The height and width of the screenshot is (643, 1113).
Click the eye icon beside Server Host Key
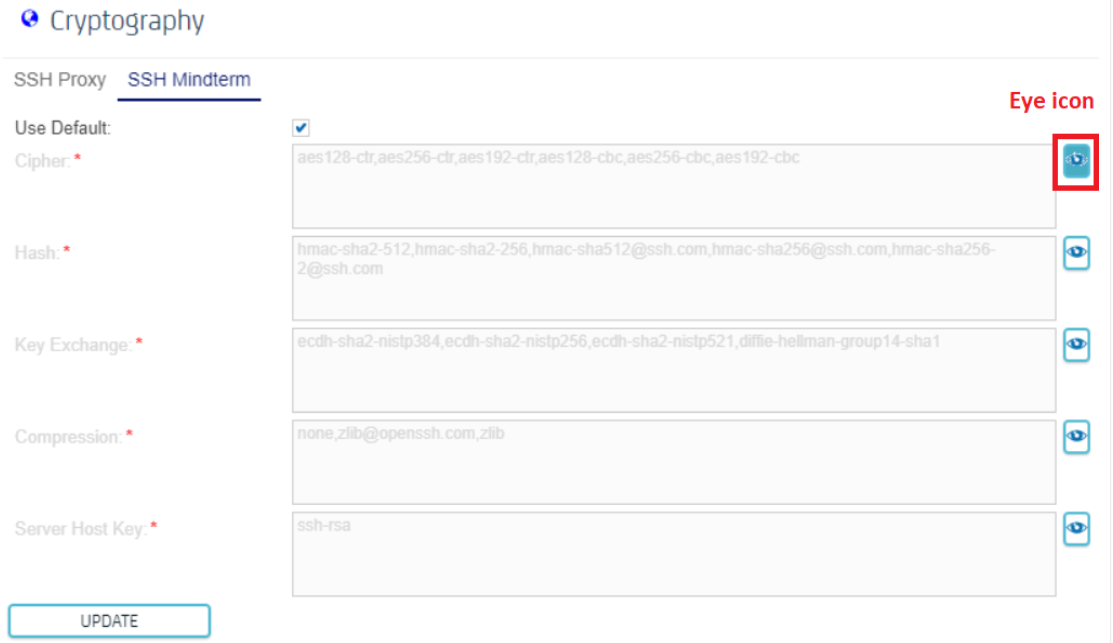(1076, 528)
